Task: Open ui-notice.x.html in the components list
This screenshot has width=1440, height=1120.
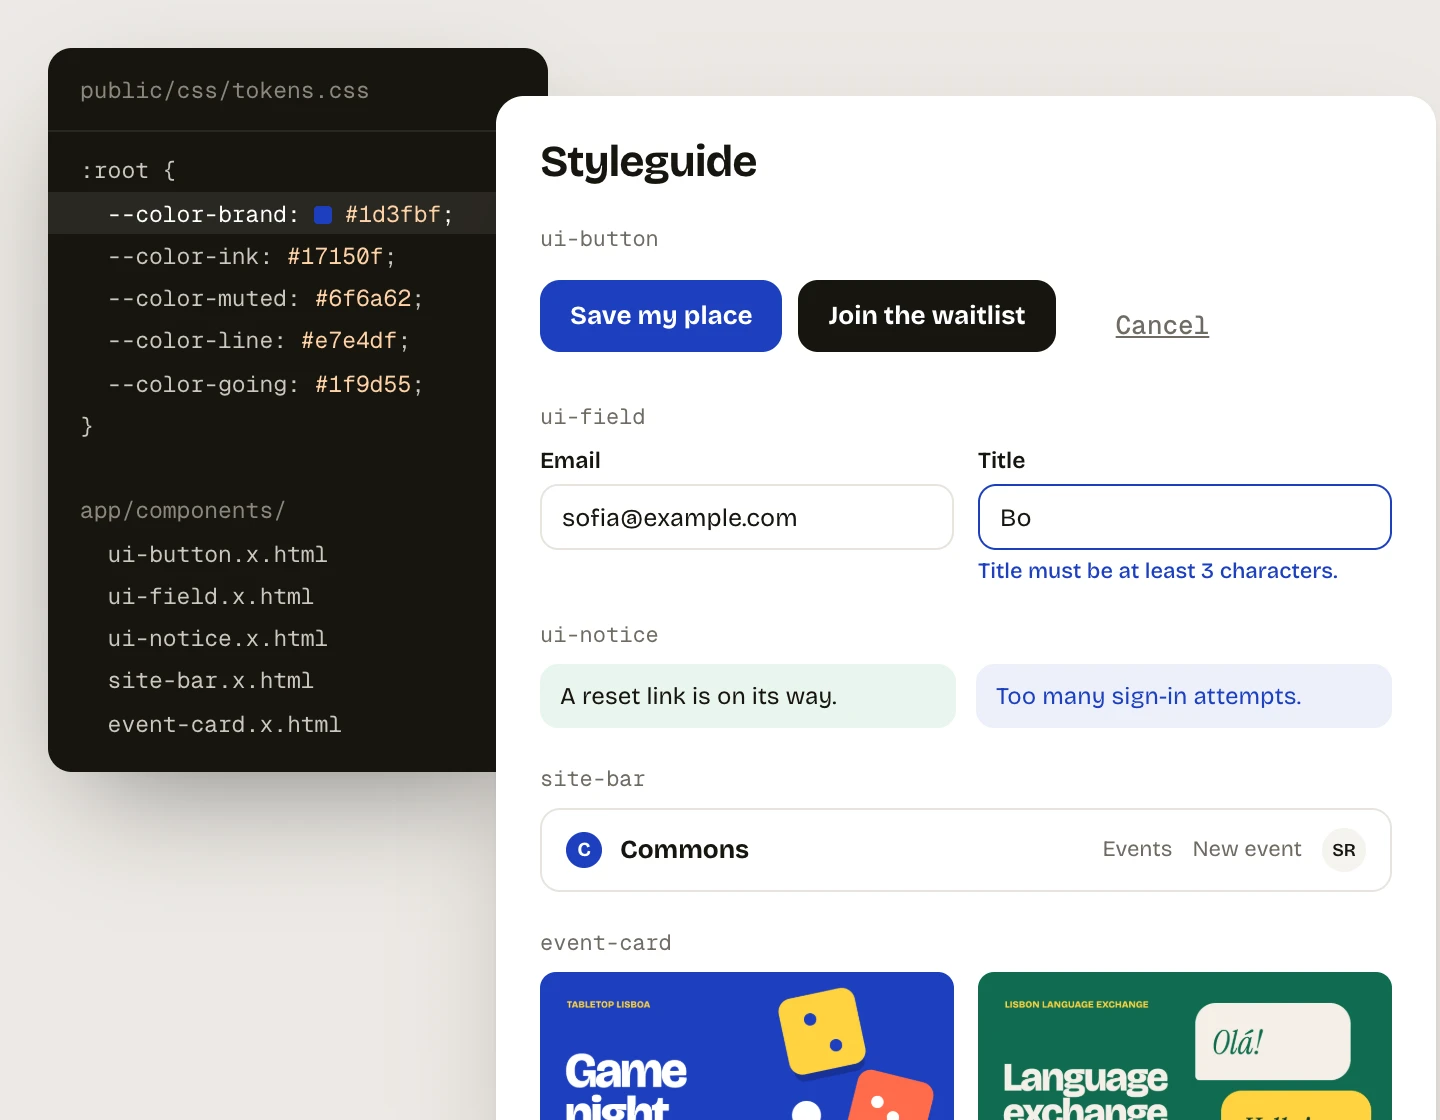Action: pos(218,639)
